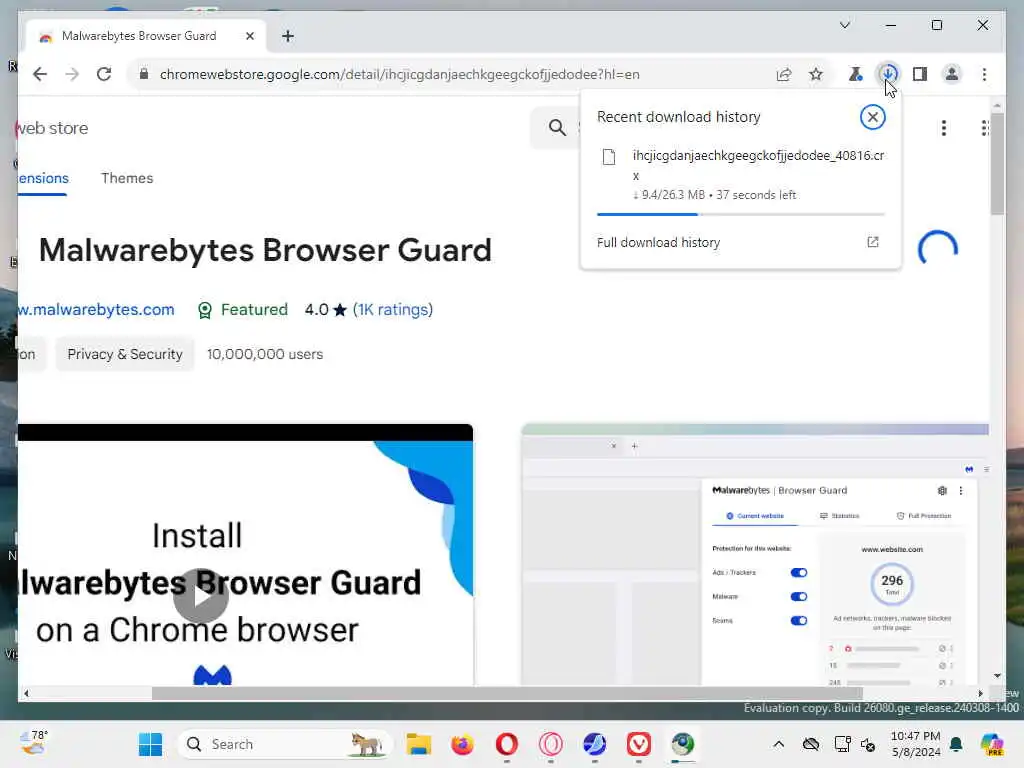Click the ihcjicgdanjaechkgeegckofjjedodee_40816.crx download entry
The image size is (1024, 768).
point(741,175)
